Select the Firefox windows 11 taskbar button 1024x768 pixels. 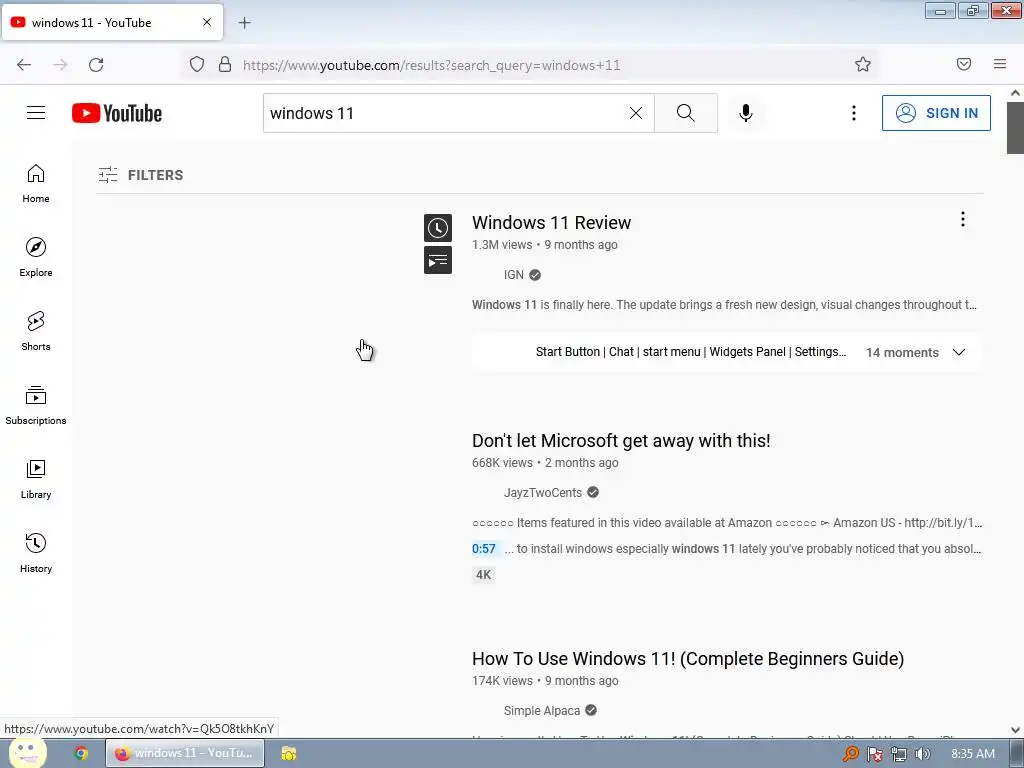tap(185, 753)
